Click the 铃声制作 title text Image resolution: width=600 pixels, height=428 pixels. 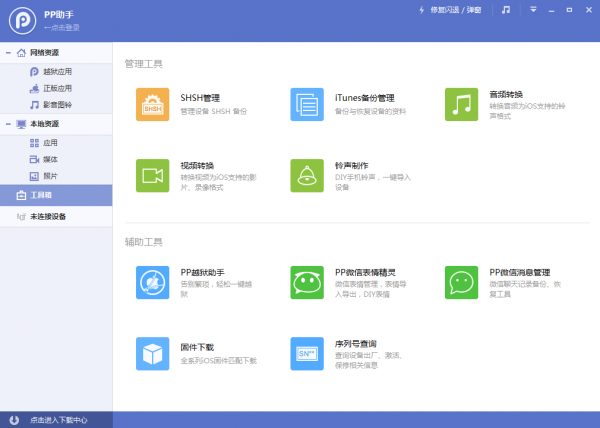(351, 166)
